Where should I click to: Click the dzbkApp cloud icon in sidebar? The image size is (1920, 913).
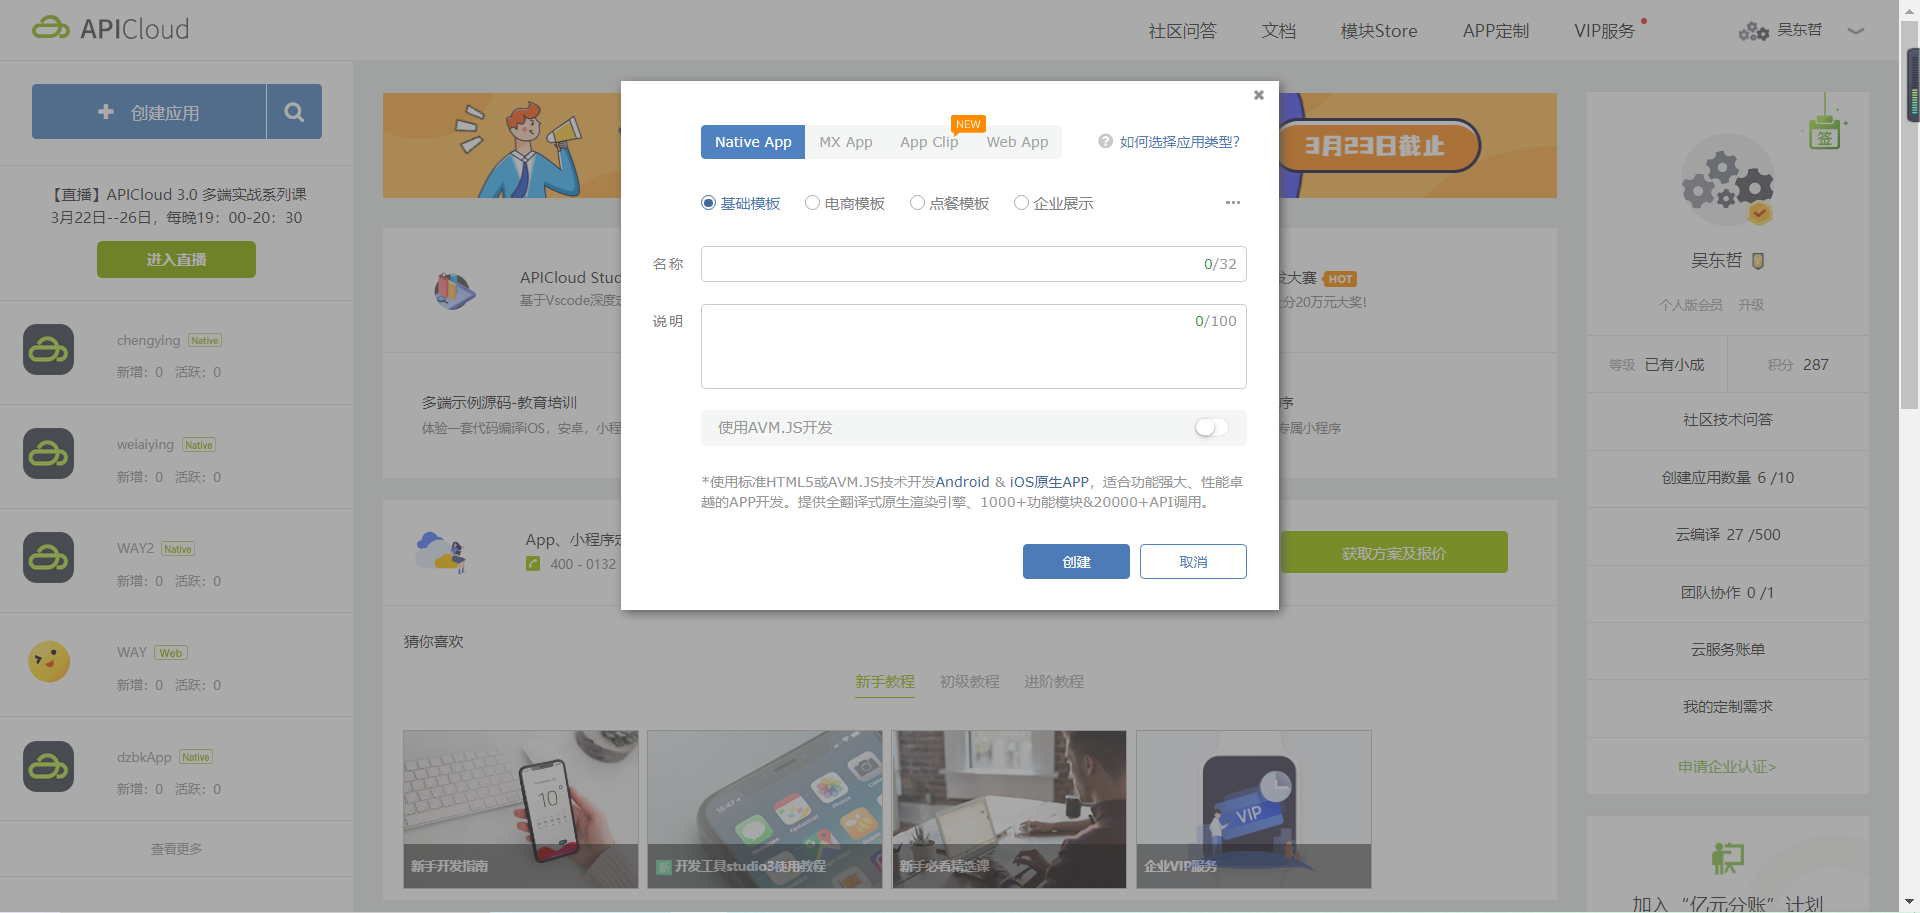click(47, 766)
